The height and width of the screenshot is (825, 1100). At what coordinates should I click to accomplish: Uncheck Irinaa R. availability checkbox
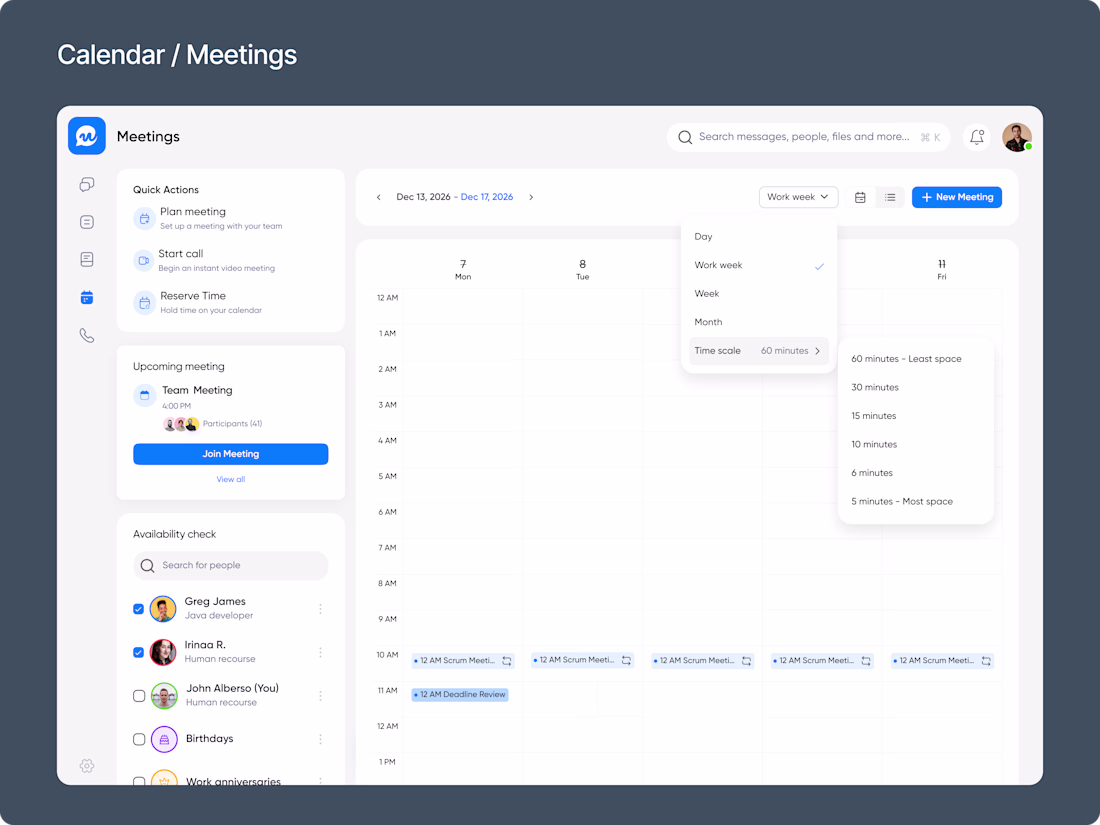(x=139, y=652)
